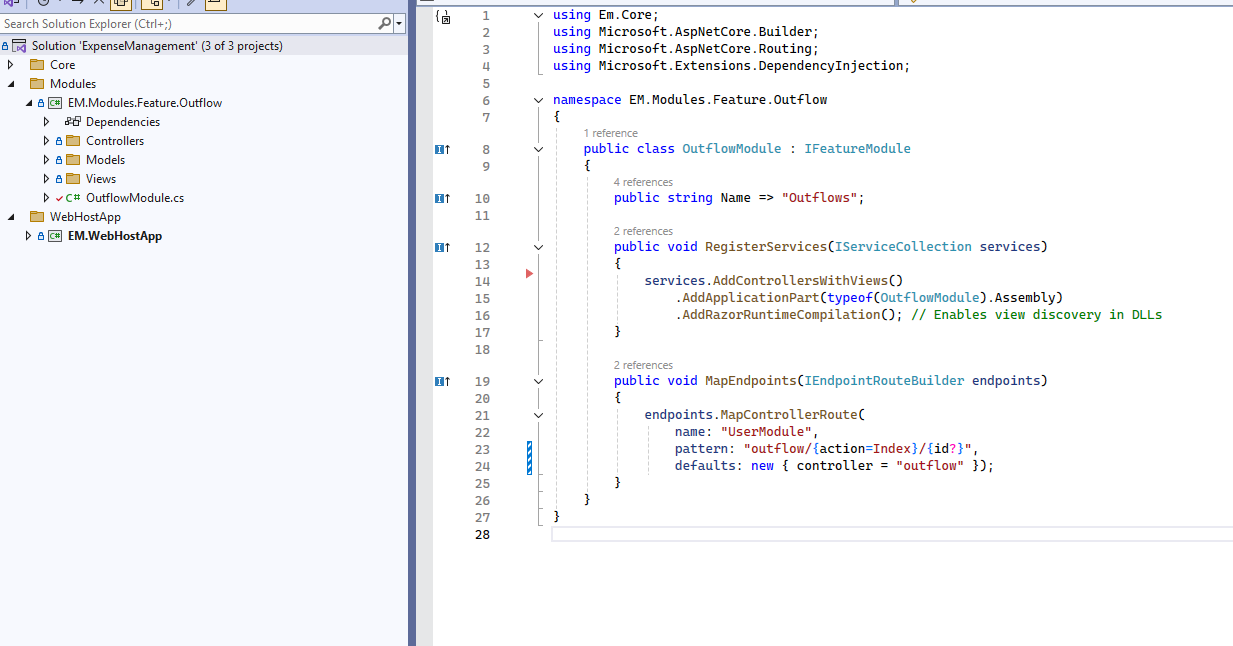Click the braces structure icon beside line 1
This screenshot has height=646, width=1233.
pyautogui.click(x=444, y=17)
